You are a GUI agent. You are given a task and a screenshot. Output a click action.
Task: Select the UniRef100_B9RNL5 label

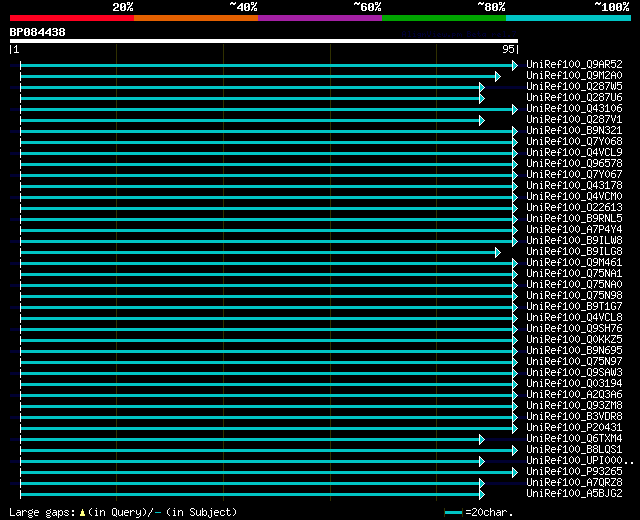pos(574,219)
